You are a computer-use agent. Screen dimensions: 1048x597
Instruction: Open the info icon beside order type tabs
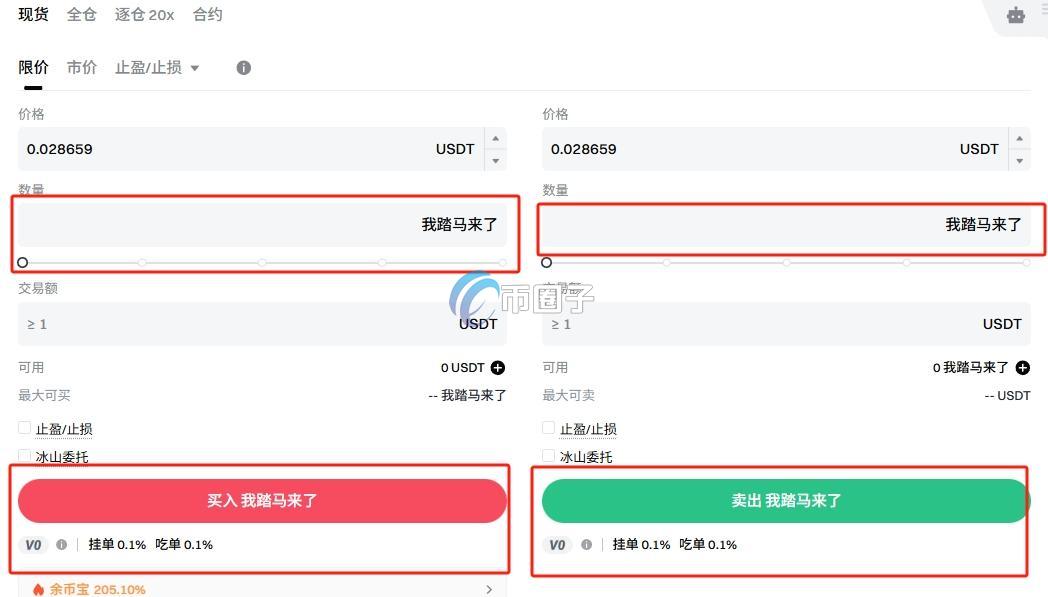[243, 67]
